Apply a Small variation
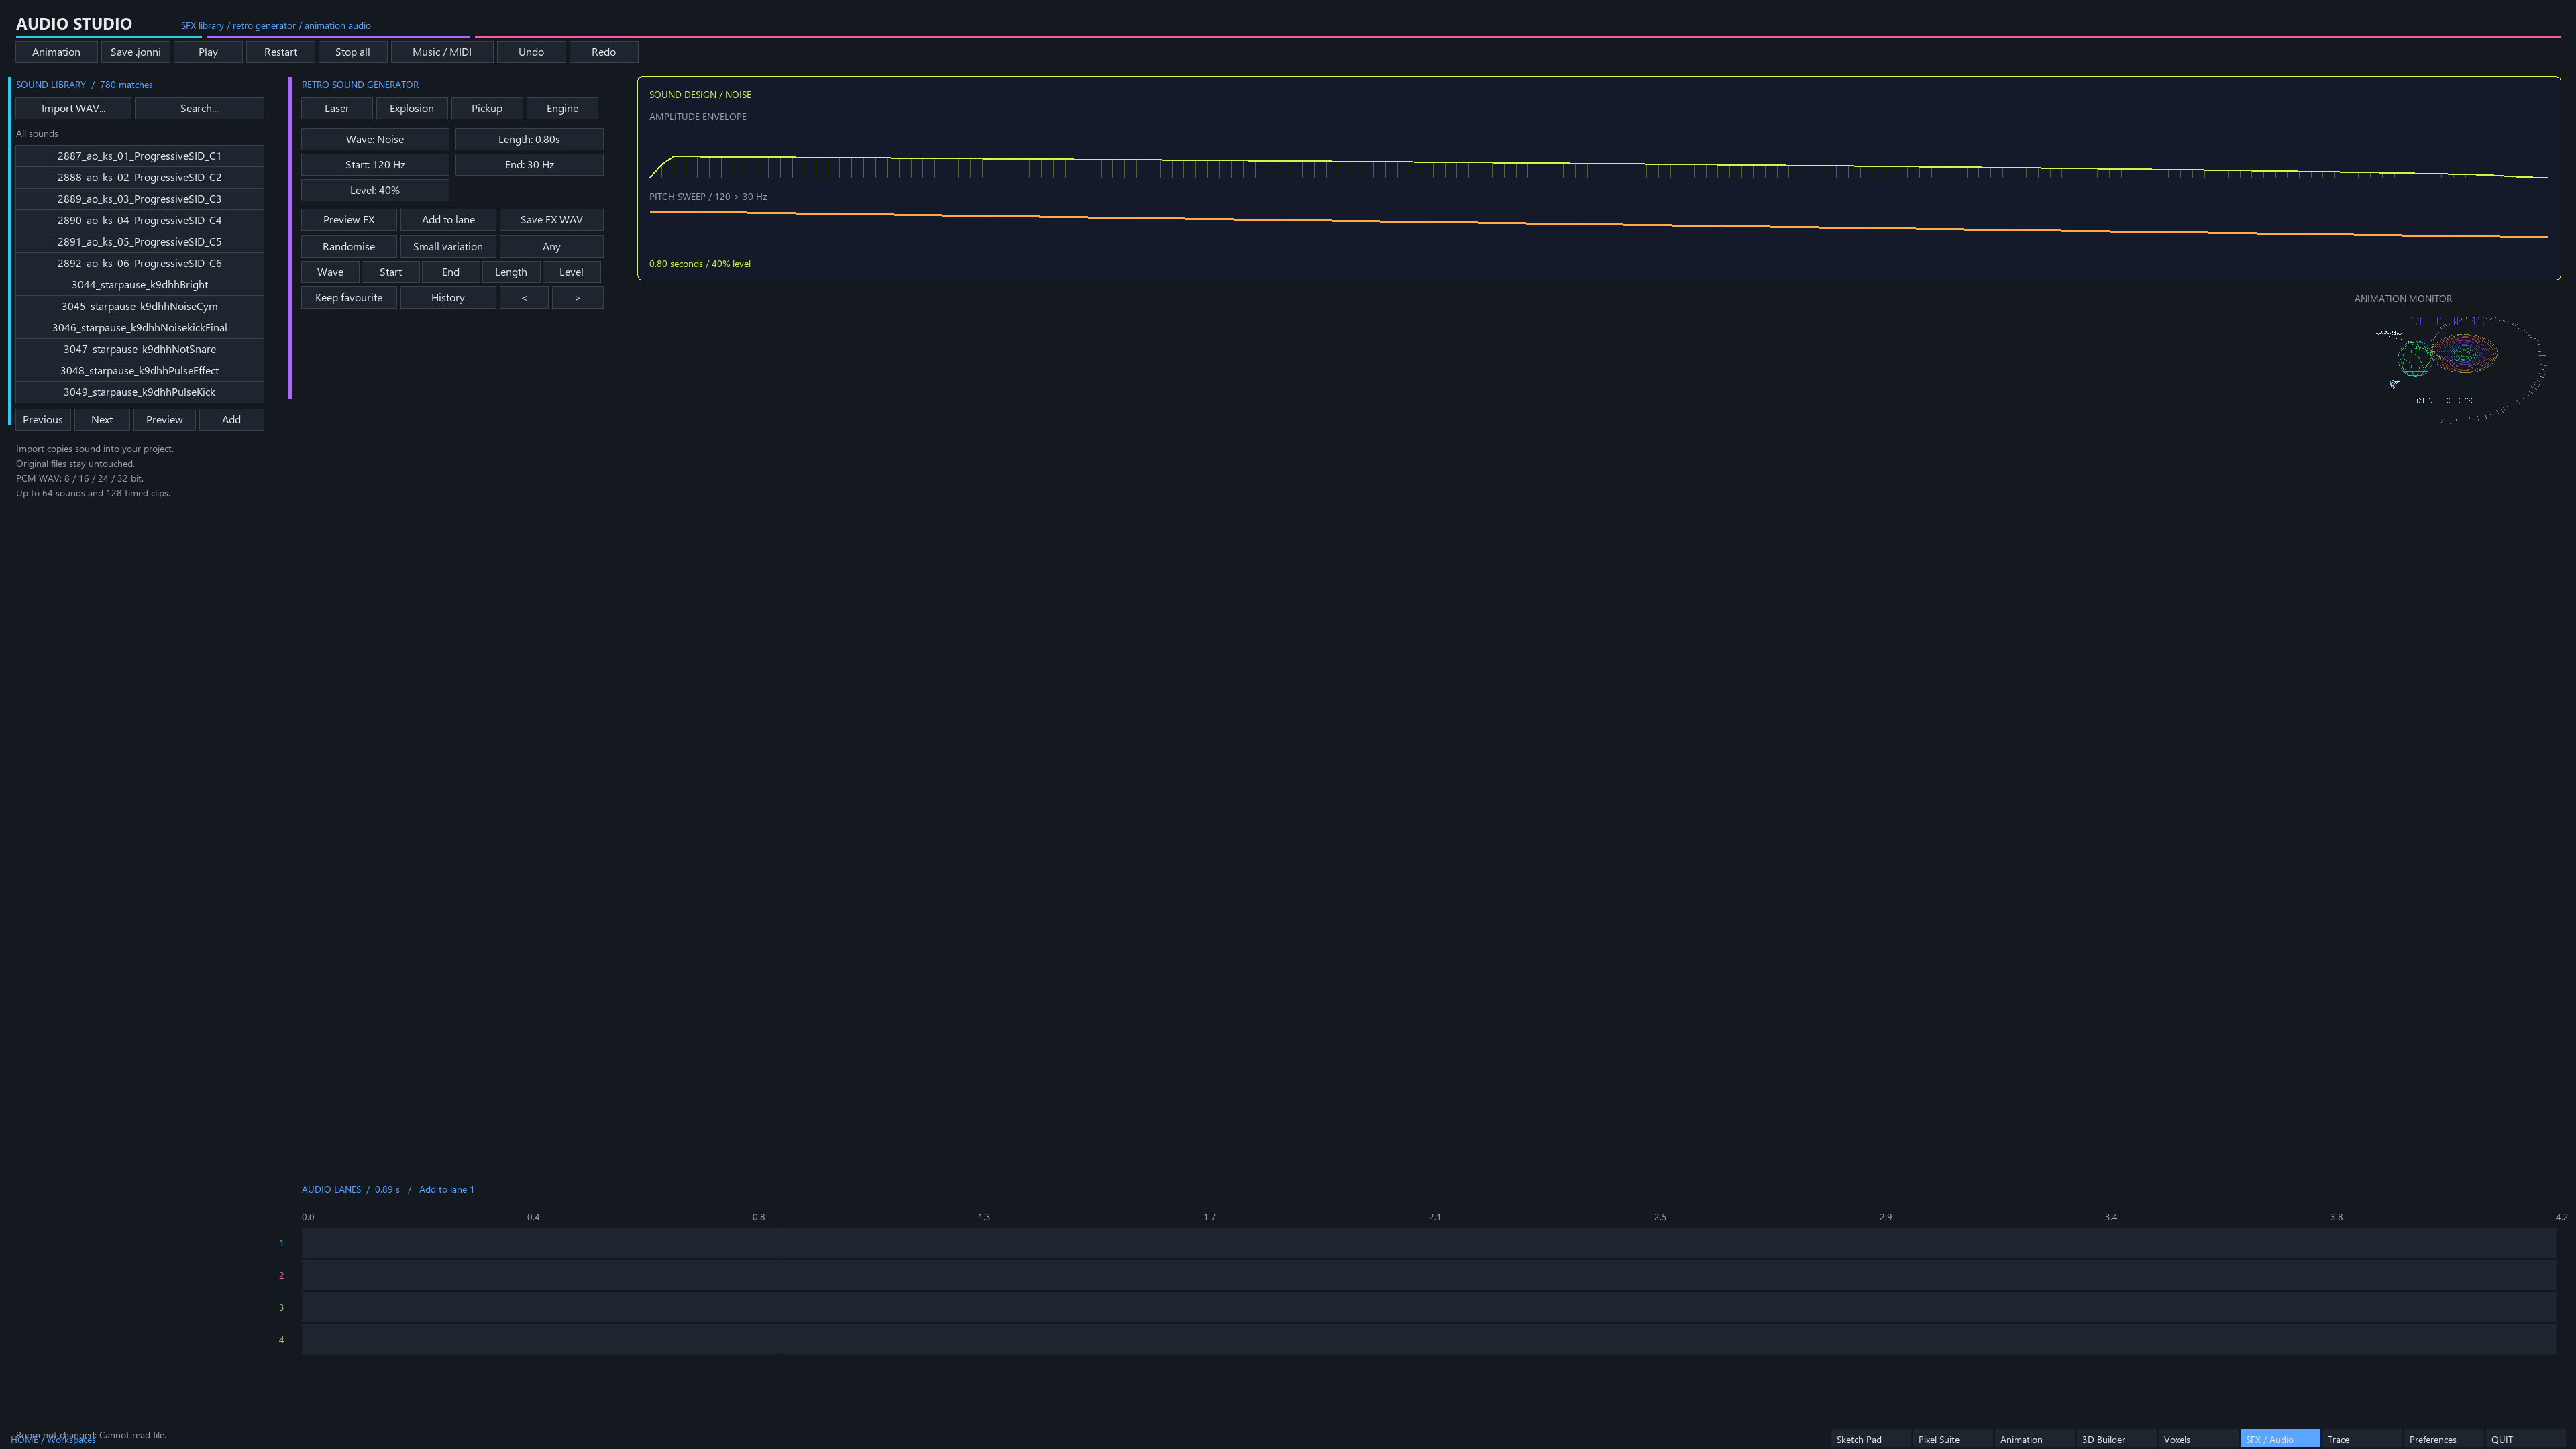 [x=448, y=247]
